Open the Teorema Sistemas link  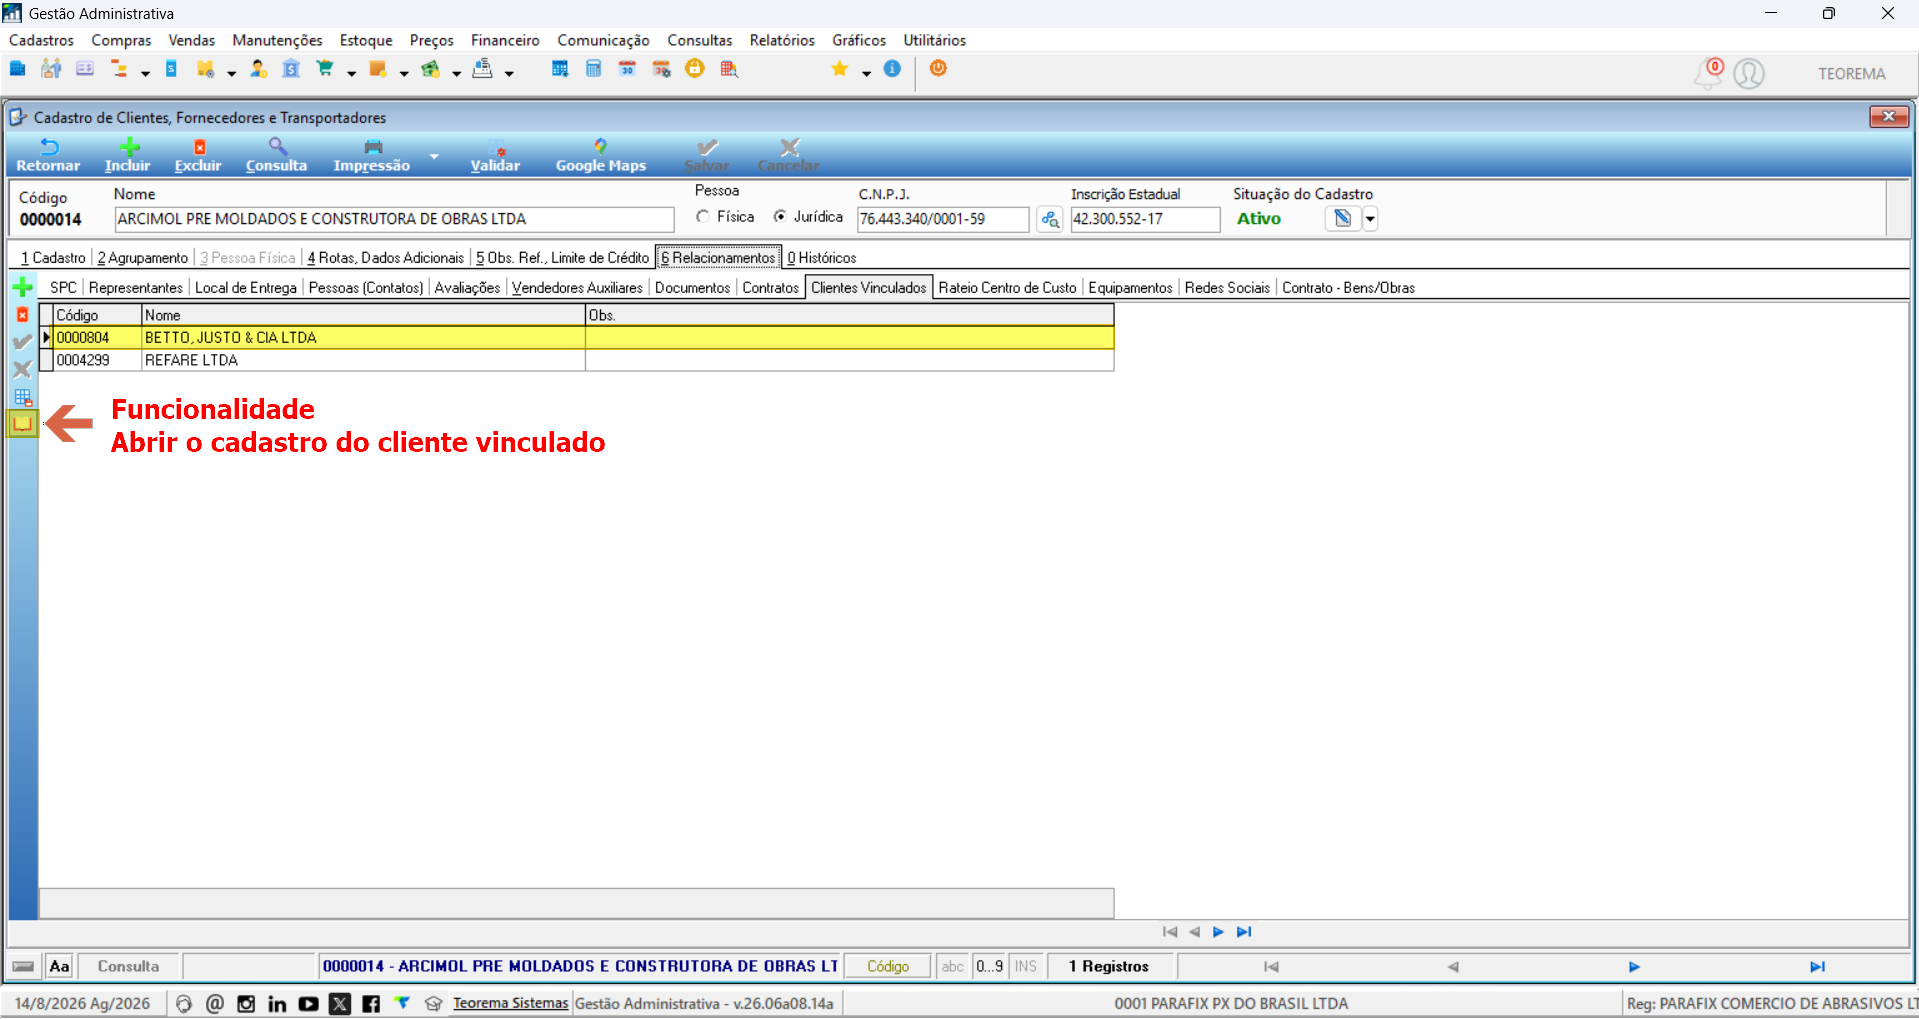pos(510,1003)
